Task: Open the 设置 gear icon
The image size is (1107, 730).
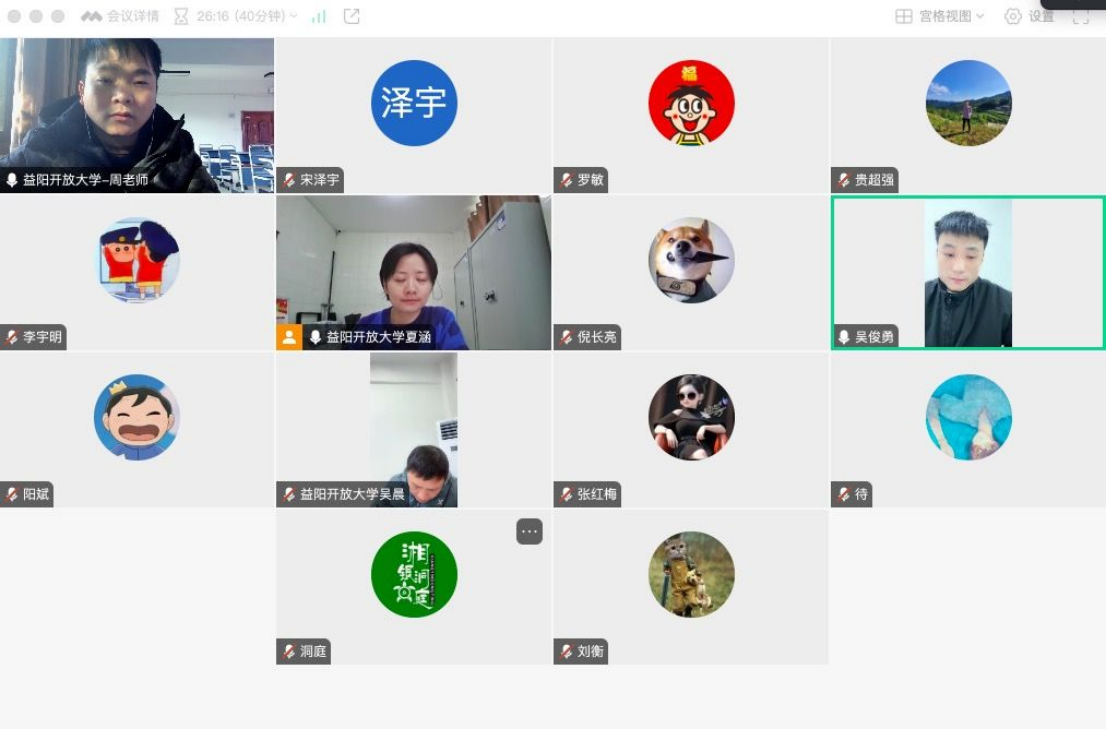Action: [x=1012, y=16]
